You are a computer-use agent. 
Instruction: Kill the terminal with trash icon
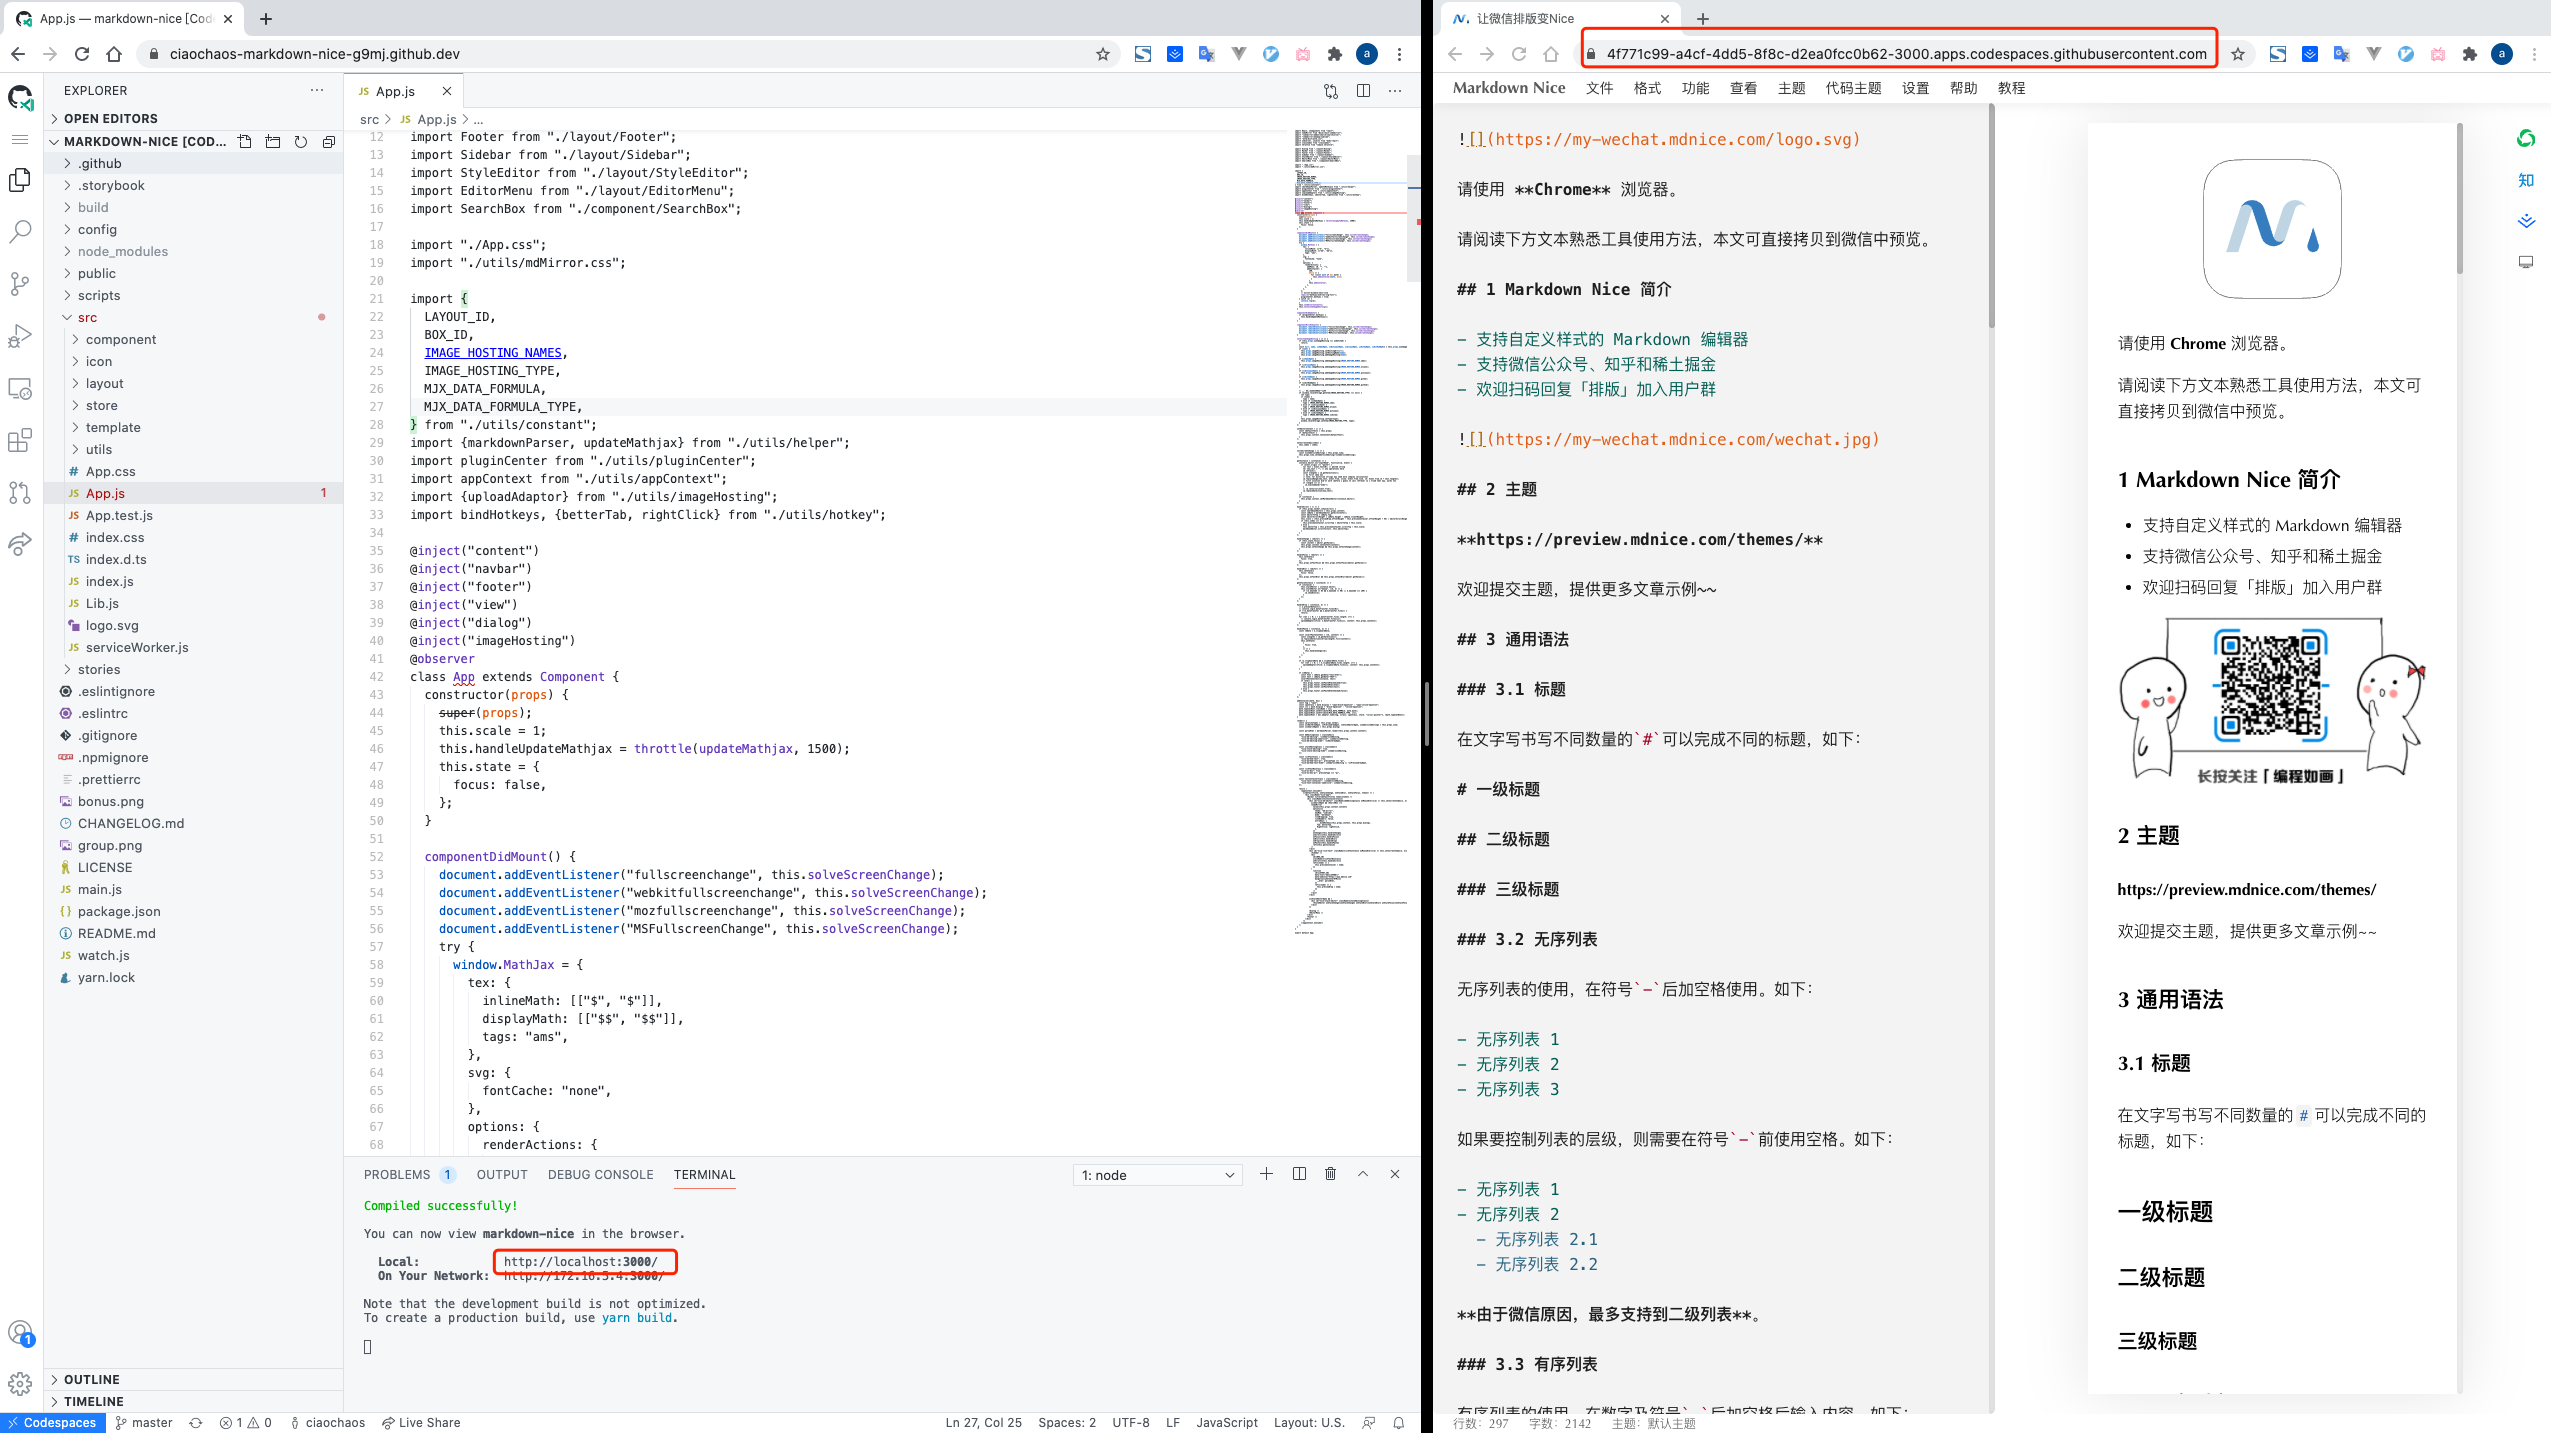click(x=1330, y=1174)
